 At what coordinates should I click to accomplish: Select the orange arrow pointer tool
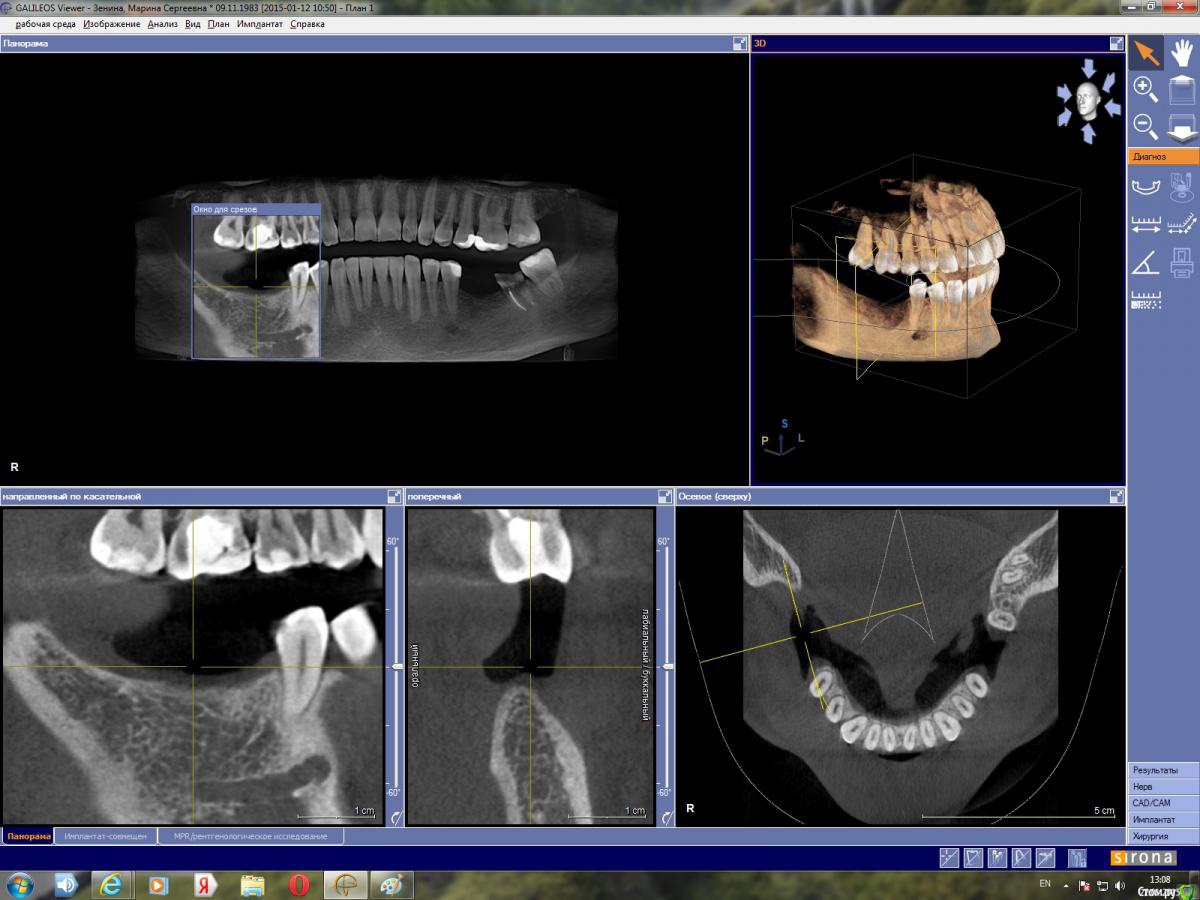1146,53
